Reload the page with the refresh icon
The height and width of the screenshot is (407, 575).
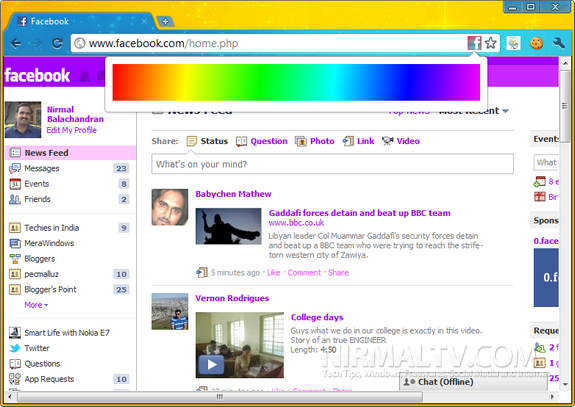(57, 44)
